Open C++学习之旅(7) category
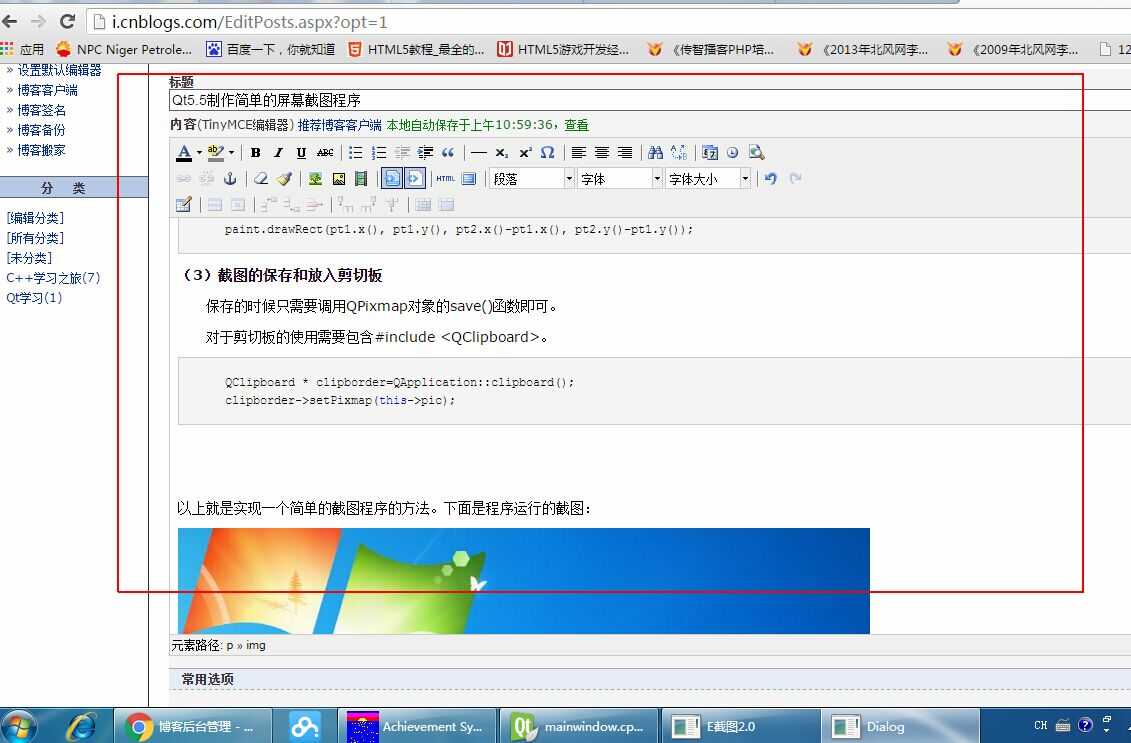 pos(53,278)
